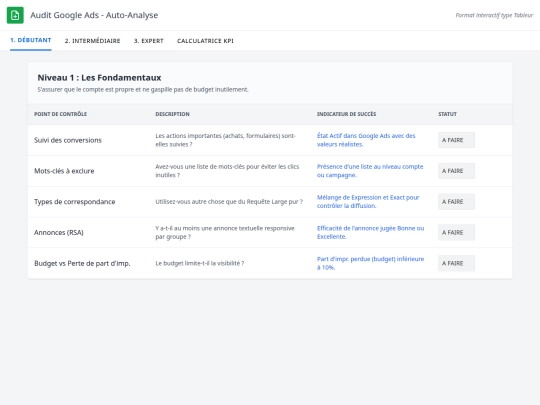540x405 pixels.
Task: Click 'Mélange de Expression et Exact' indicator text
Action: (368, 201)
